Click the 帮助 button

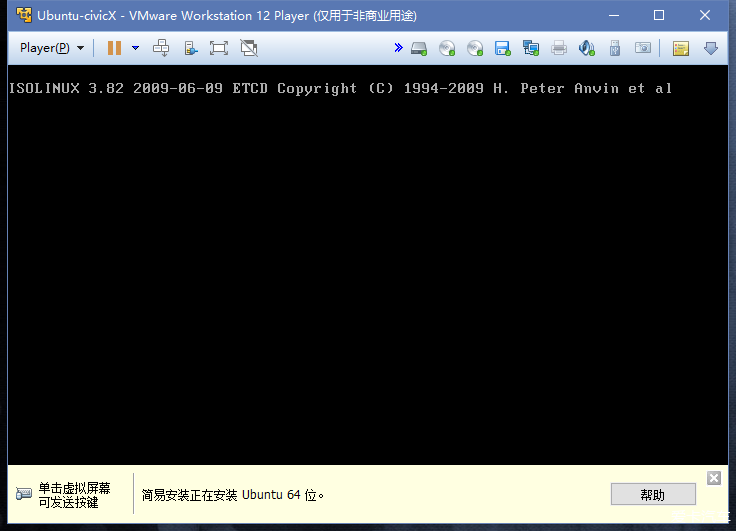[x=653, y=494]
